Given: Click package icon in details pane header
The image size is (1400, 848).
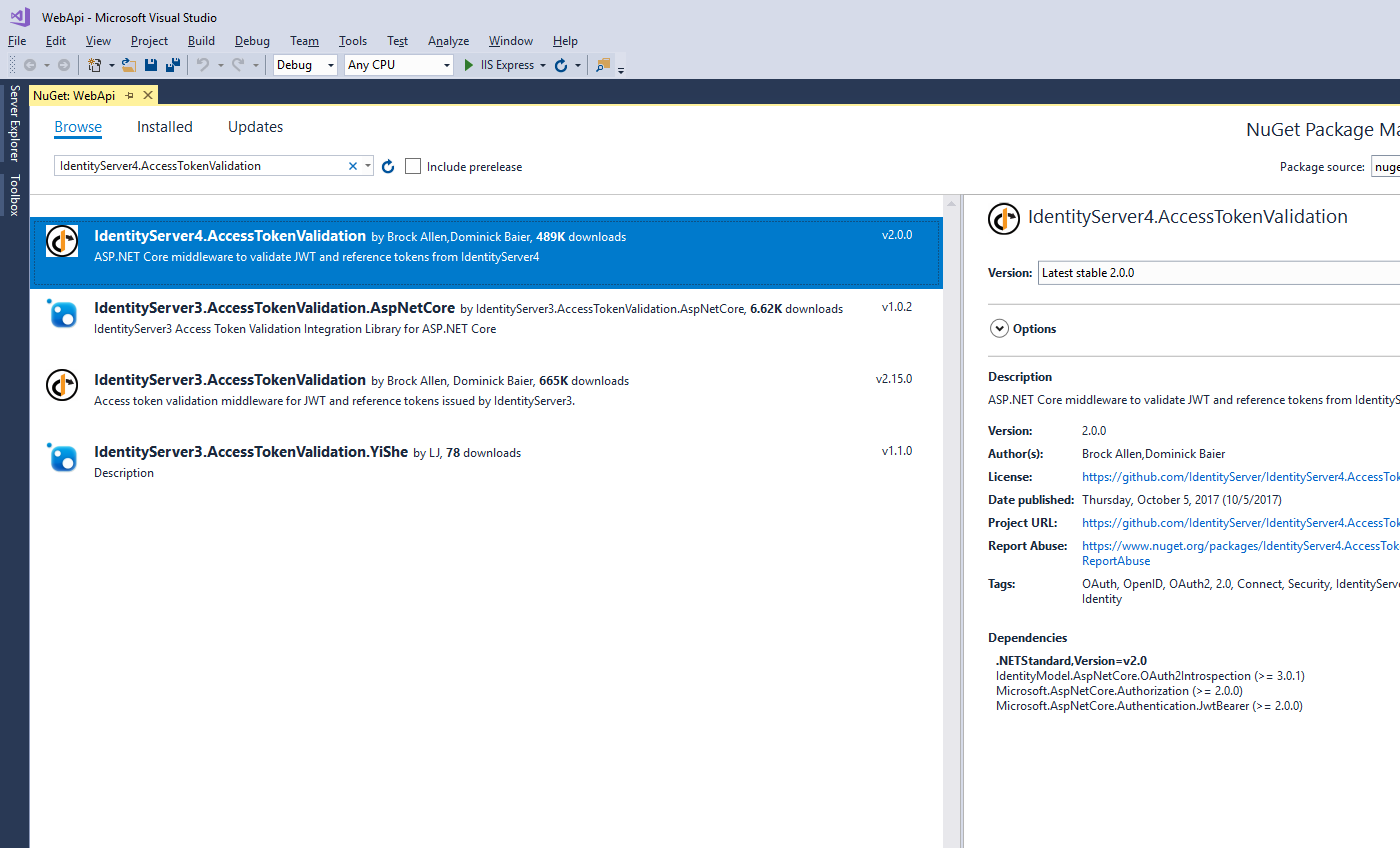Looking at the screenshot, I should [1004, 218].
